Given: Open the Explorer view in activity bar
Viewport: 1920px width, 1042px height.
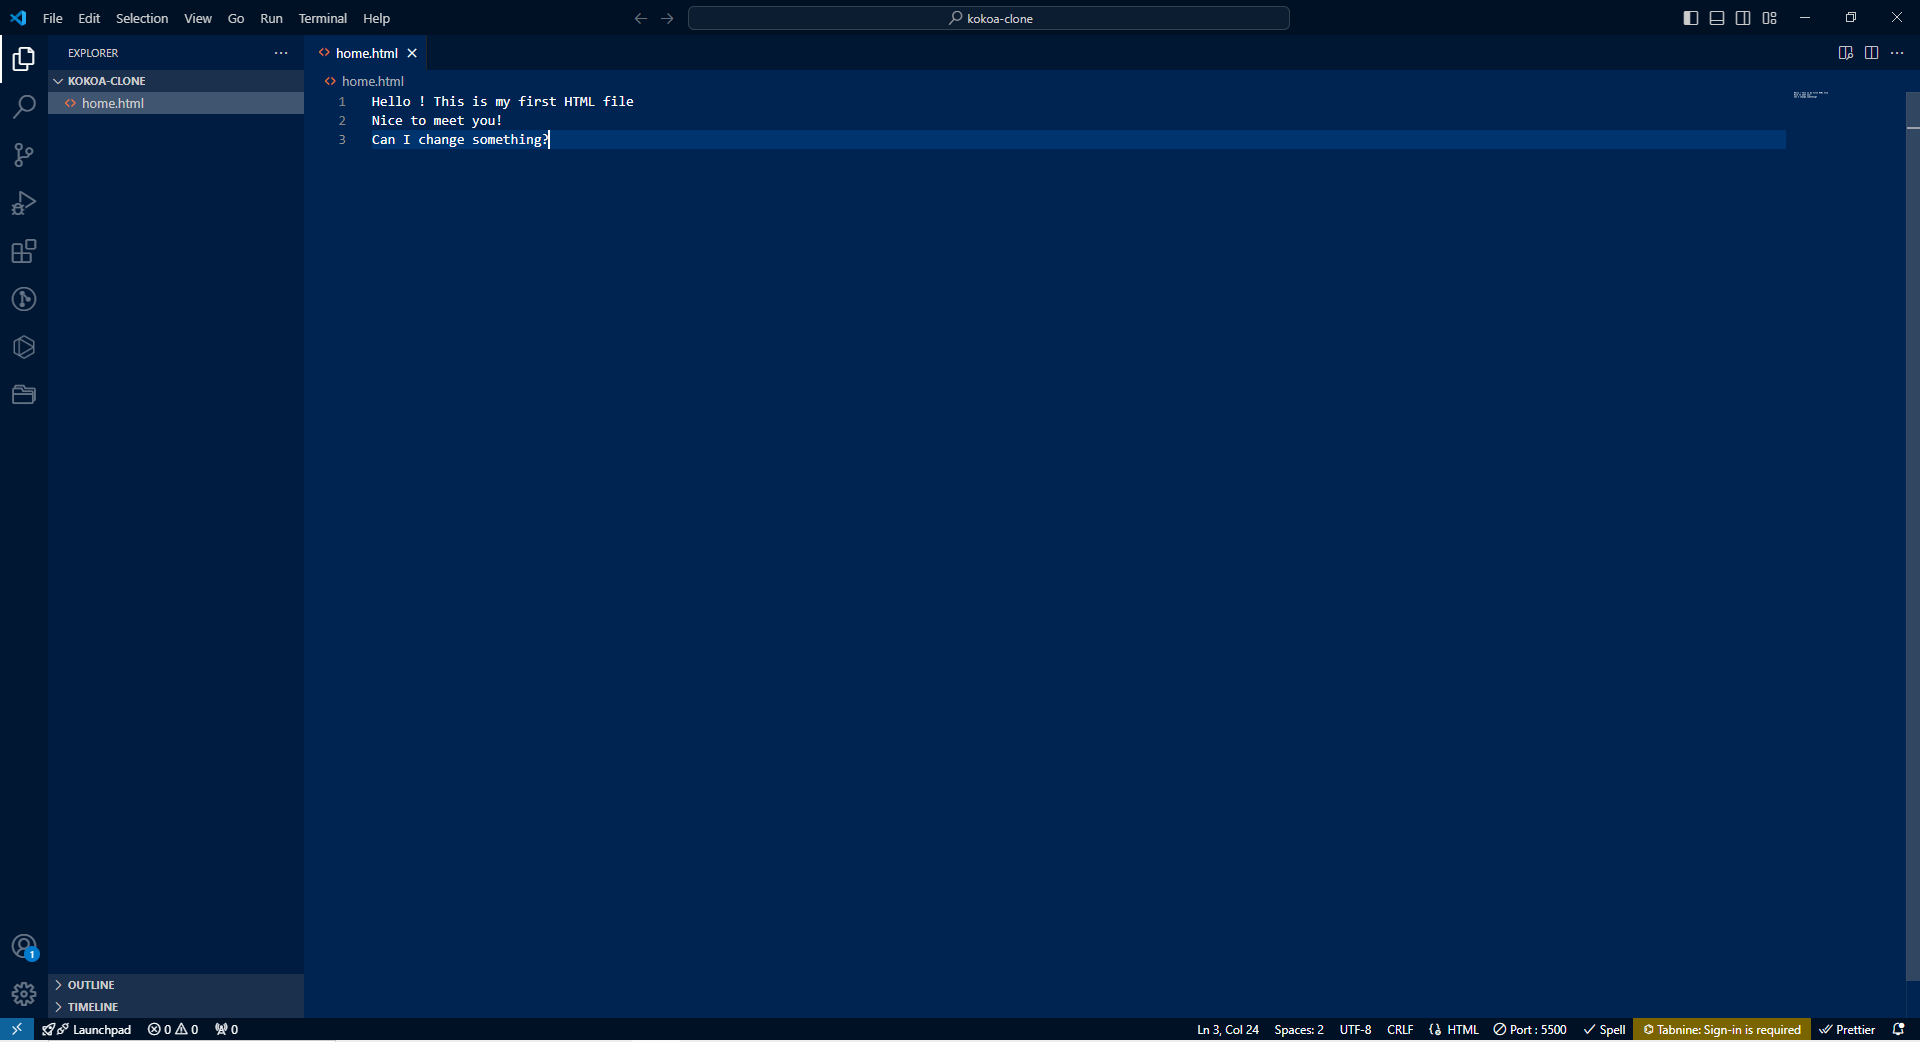Looking at the screenshot, I should click(24, 59).
